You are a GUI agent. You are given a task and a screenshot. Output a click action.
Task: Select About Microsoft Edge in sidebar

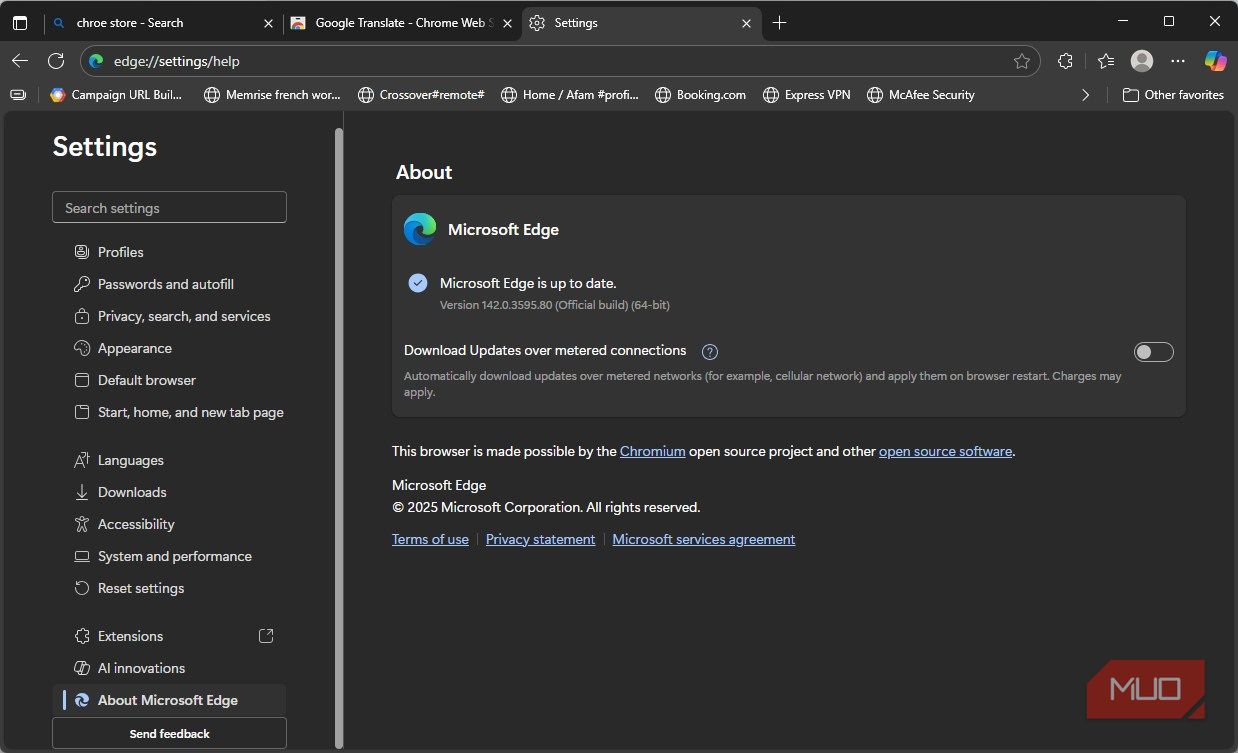point(169,700)
